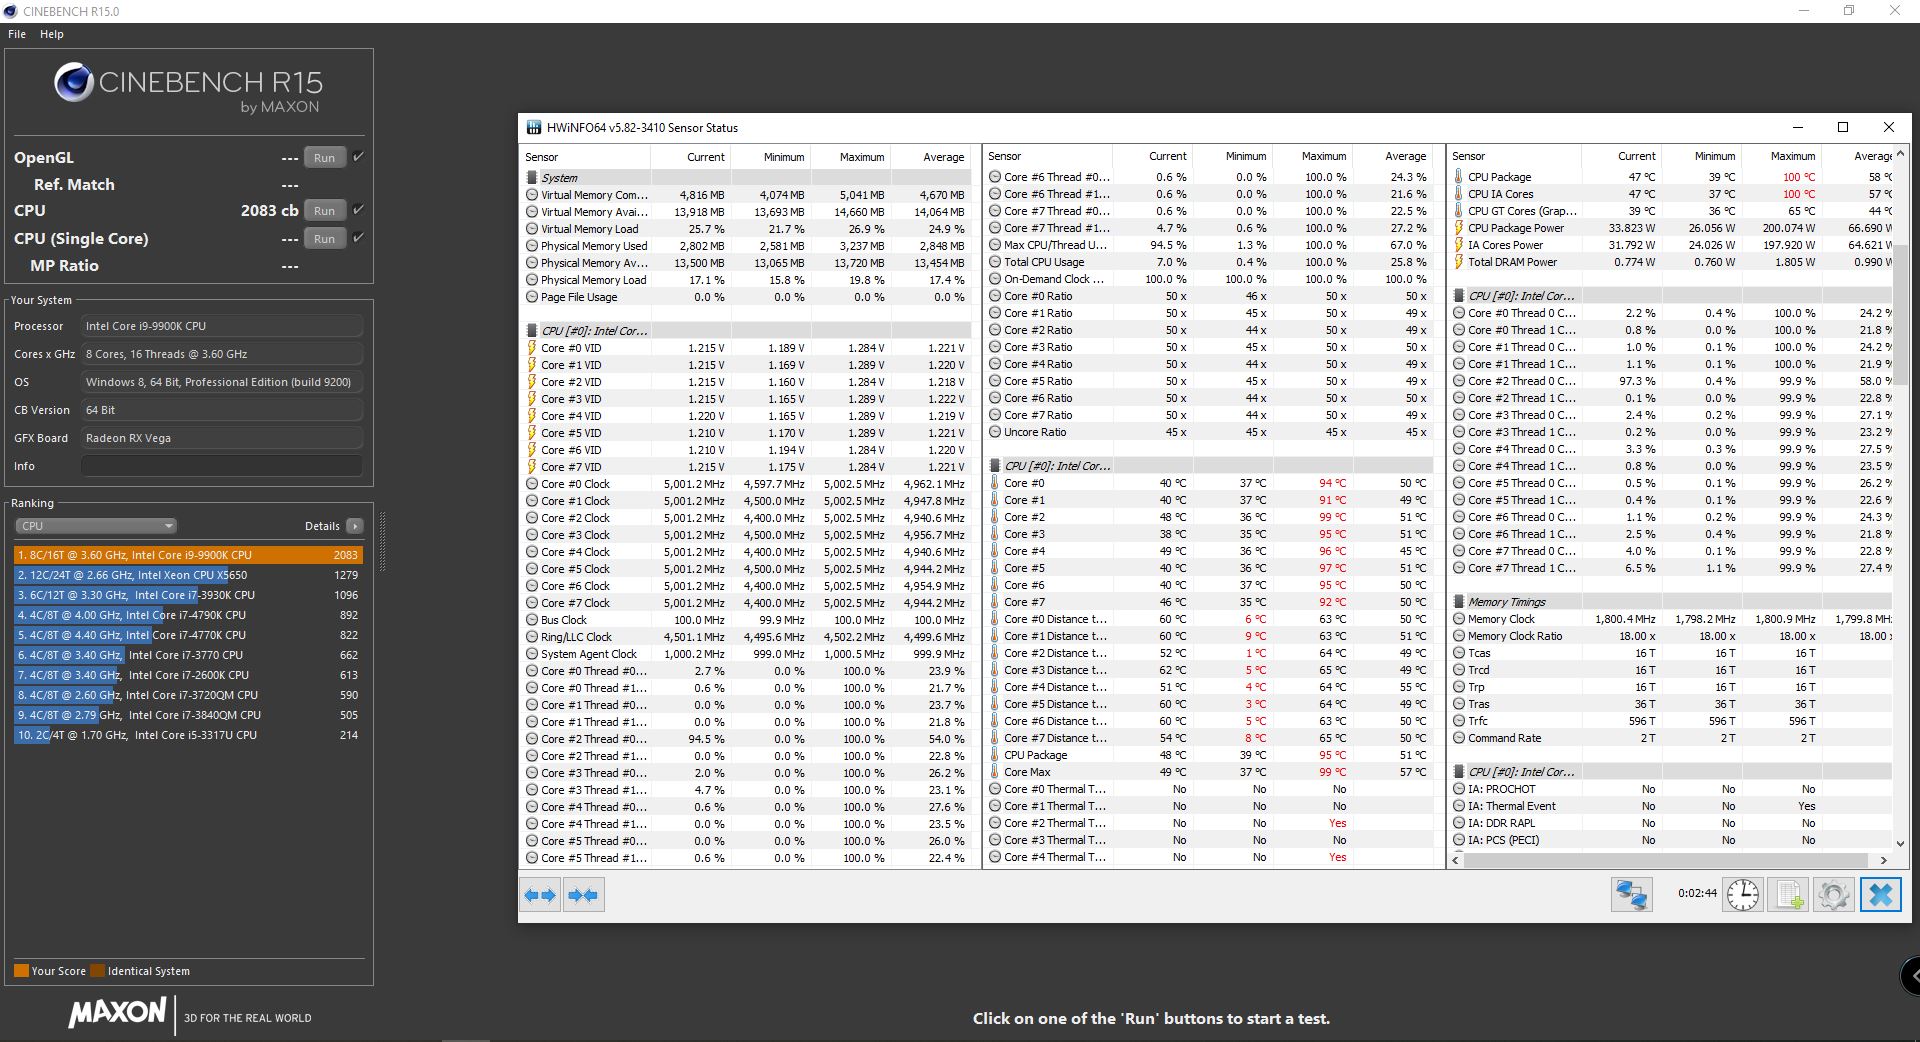
Task: Run the CPU benchmark
Action: tap(324, 211)
